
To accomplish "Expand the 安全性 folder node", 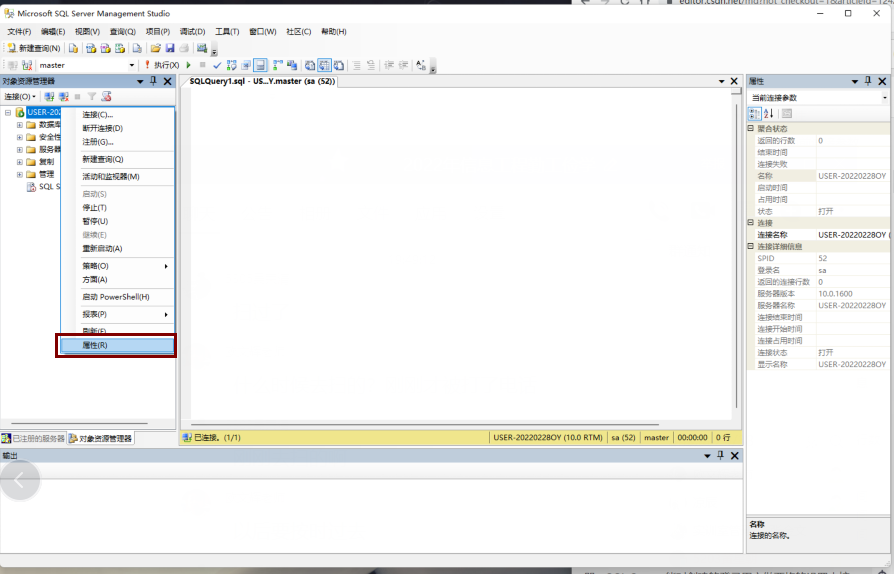I will coord(20,137).
